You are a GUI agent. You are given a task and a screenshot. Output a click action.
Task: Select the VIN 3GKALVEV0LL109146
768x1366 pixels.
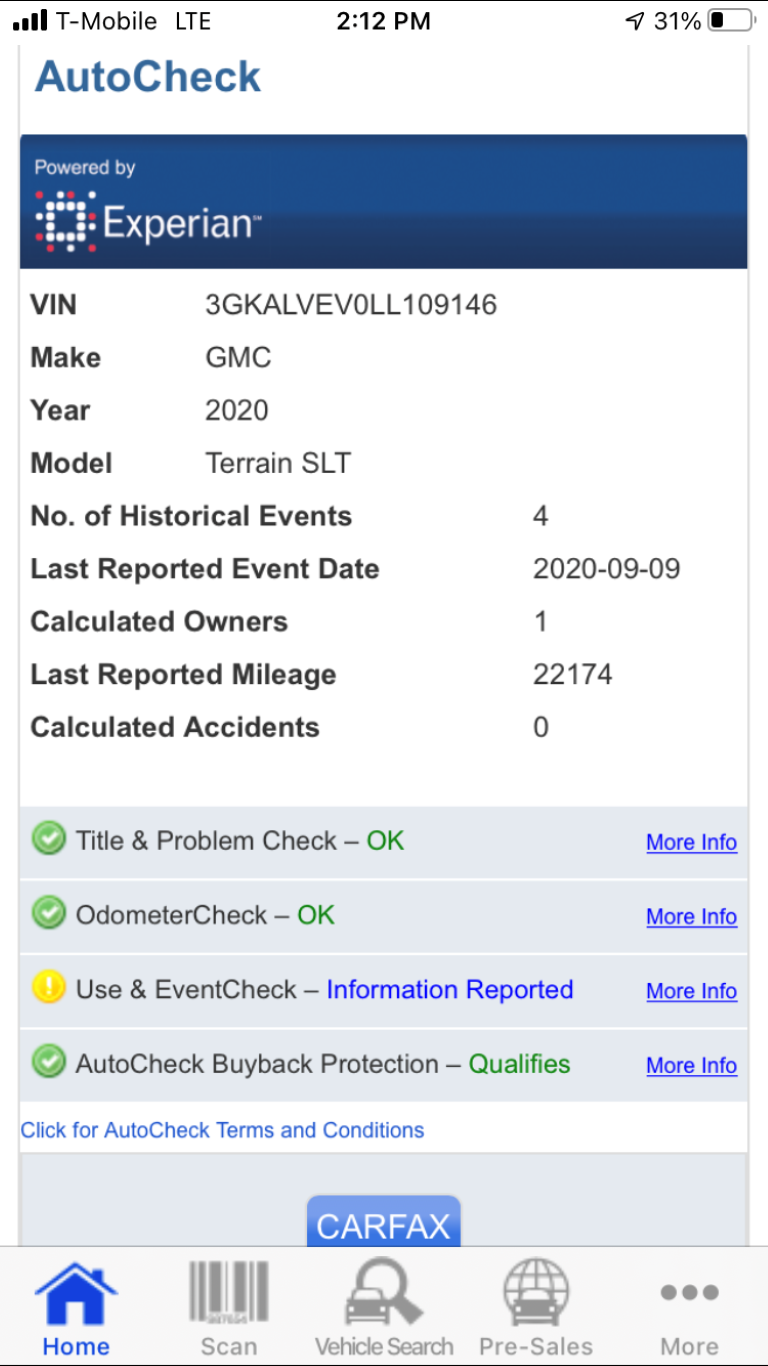351,304
